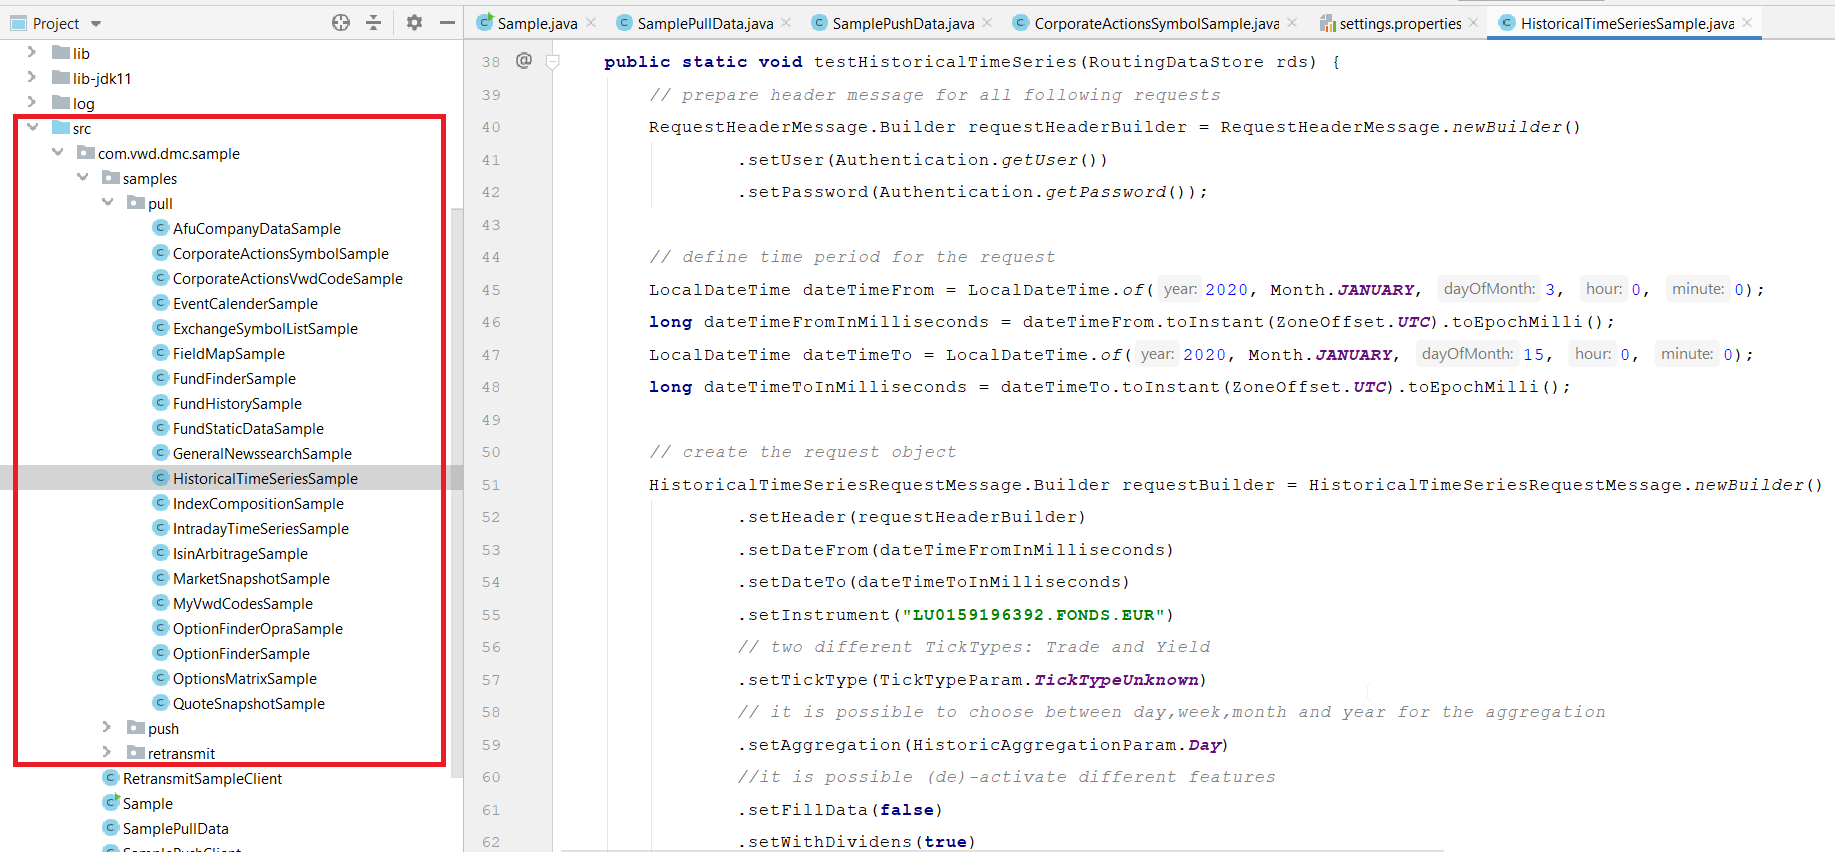Click the locate/scroll-from-source target icon
The width and height of the screenshot is (1835, 852).
point(341,23)
